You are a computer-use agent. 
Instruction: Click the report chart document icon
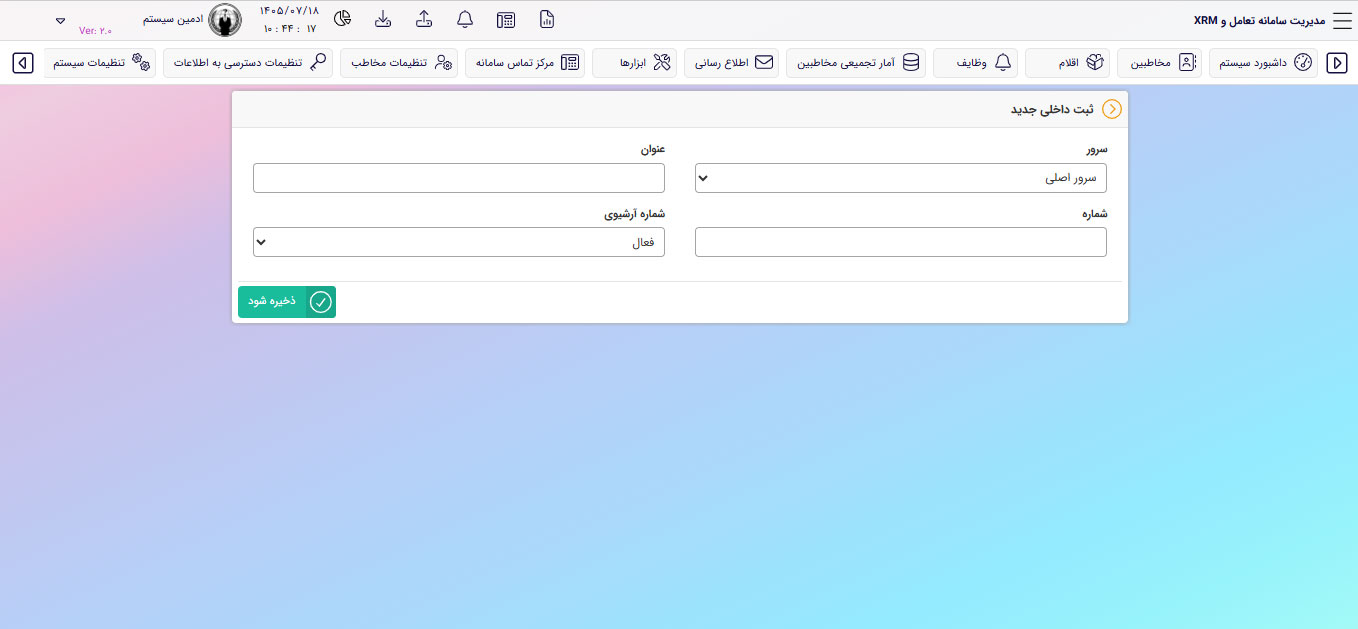point(546,20)
